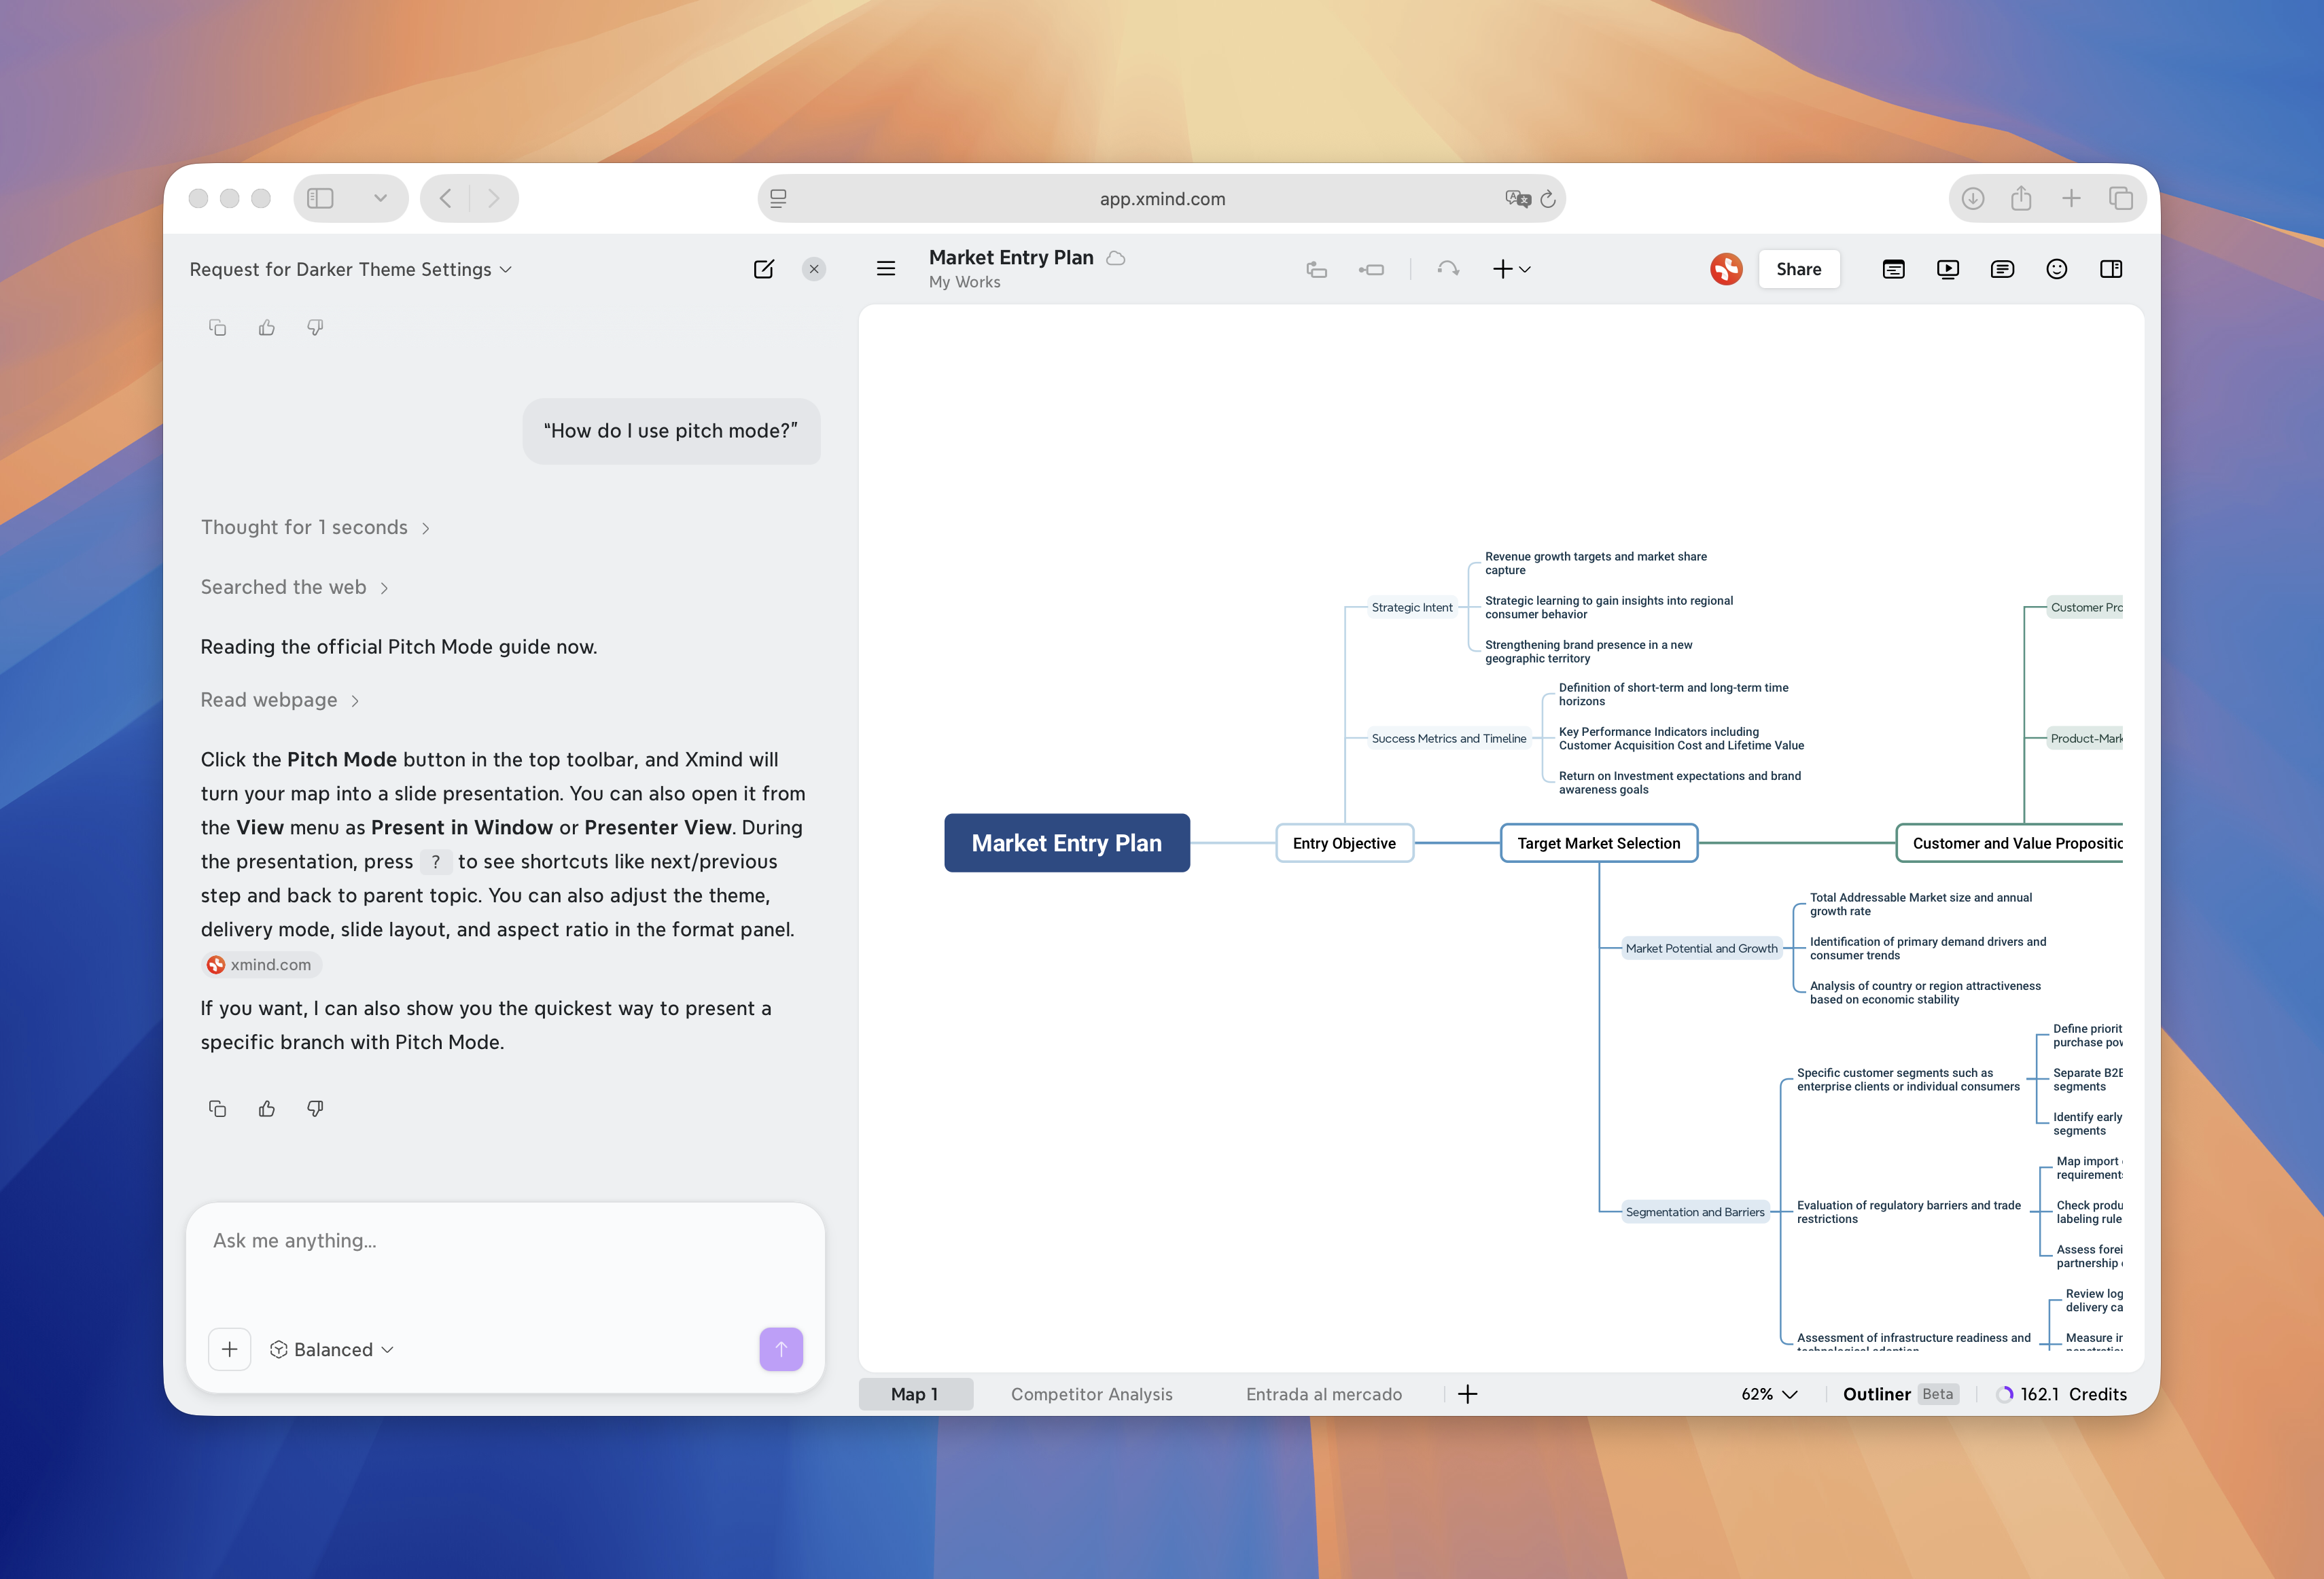Switch to the Map 1 sheet tab
The height and width of the screenshot is (1579, 2324).
click(915, 1394)
